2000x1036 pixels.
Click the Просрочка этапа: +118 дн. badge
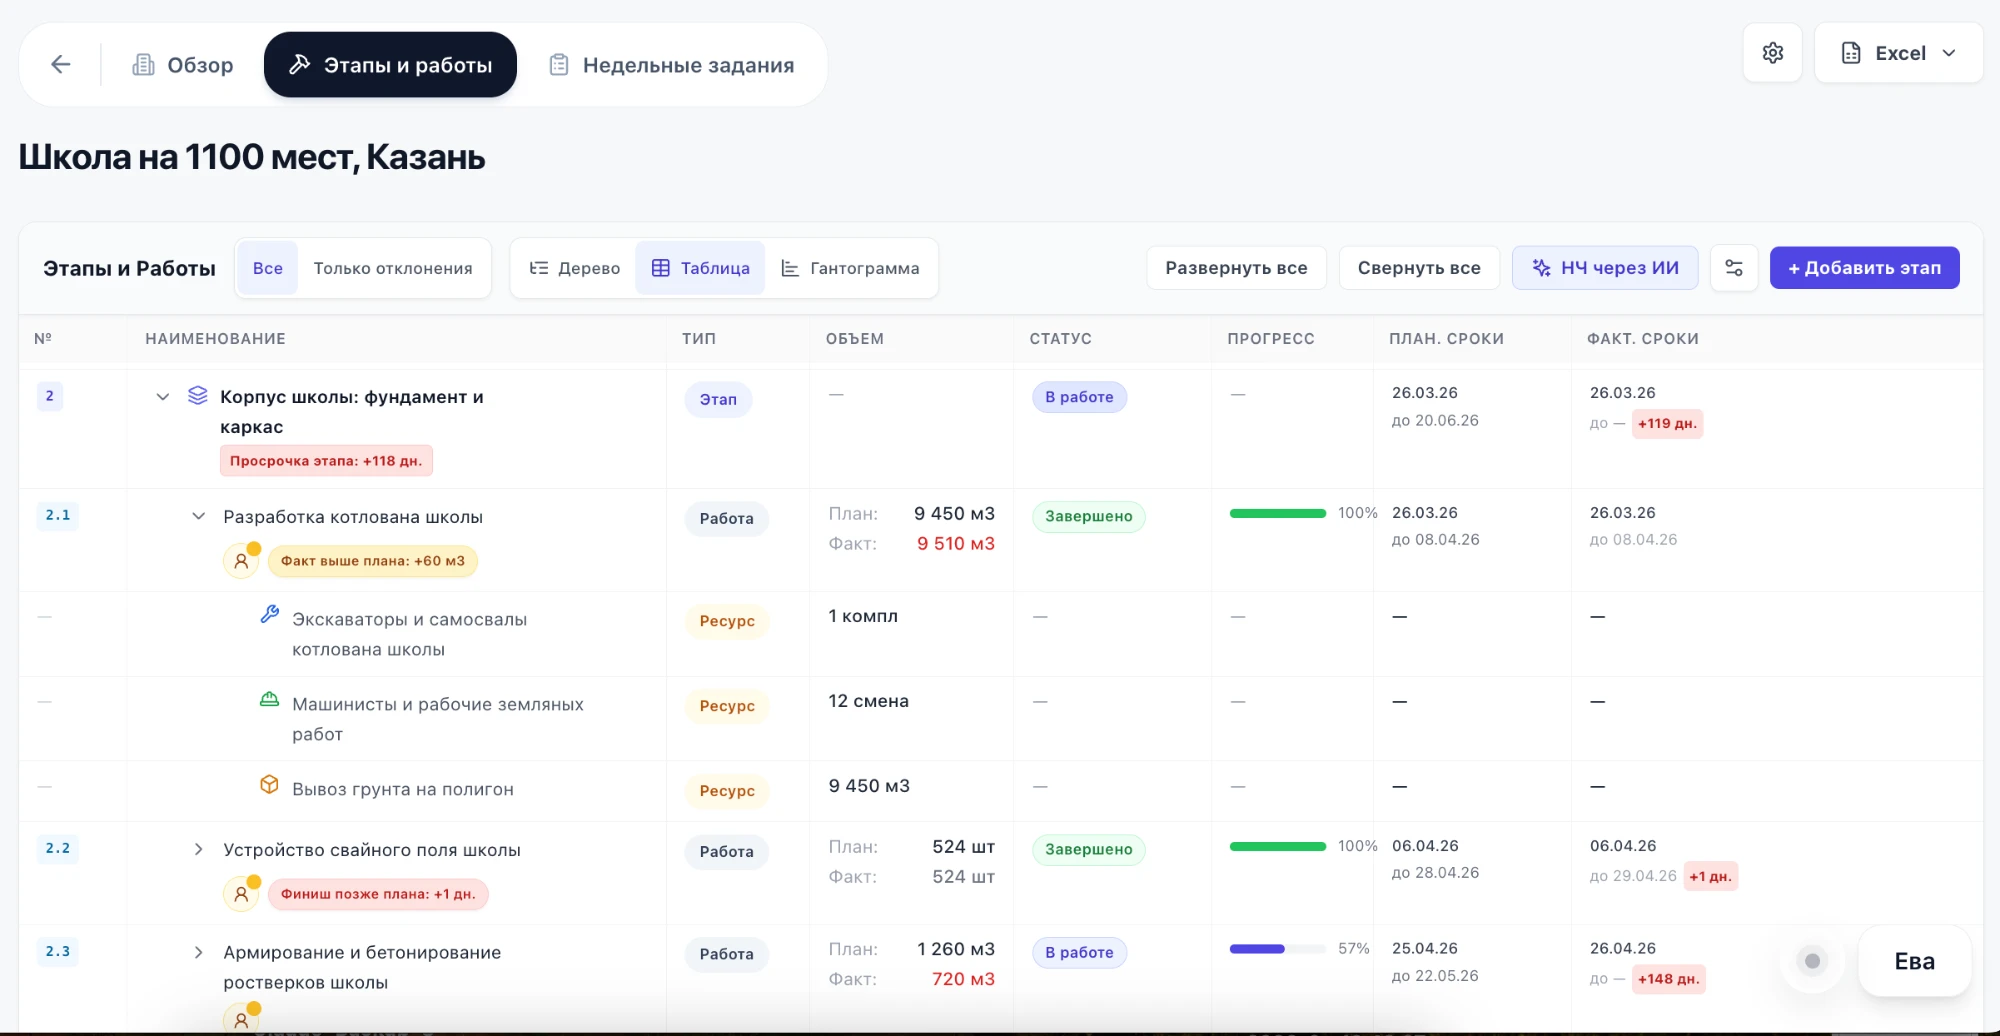(326, 461)
